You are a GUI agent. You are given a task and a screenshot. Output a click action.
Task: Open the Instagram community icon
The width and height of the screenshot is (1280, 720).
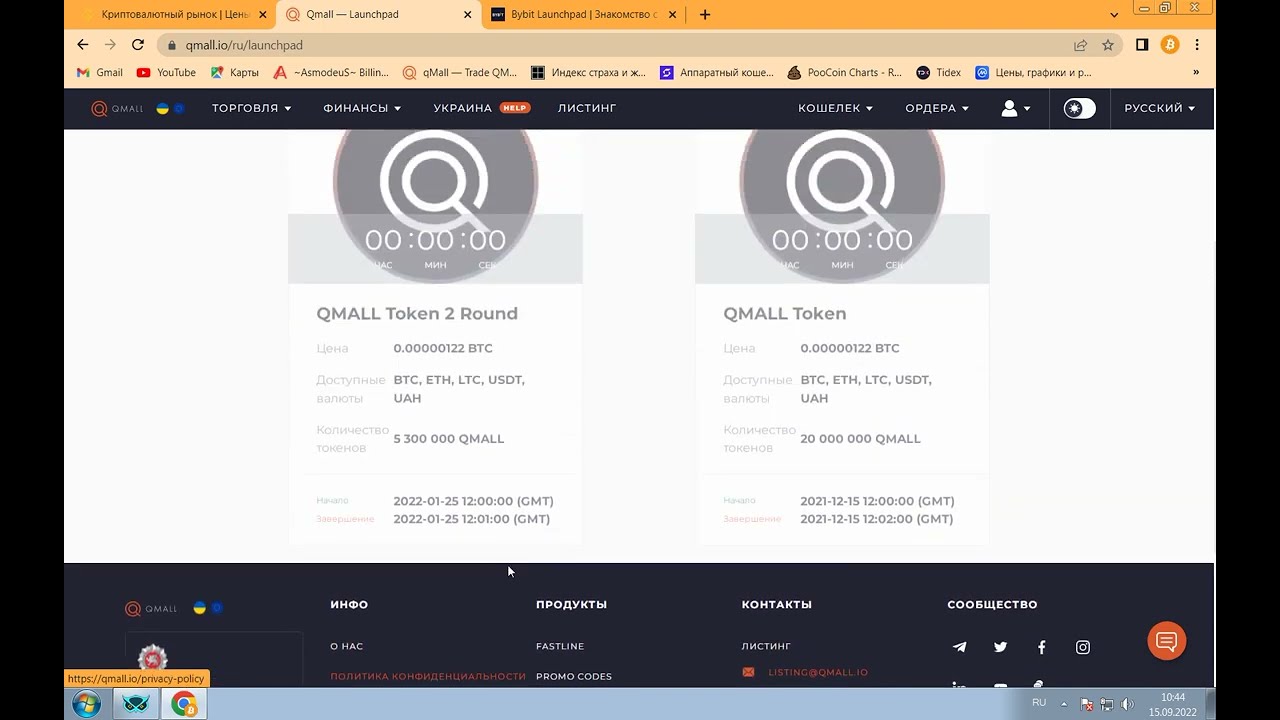click(1082, 647)
